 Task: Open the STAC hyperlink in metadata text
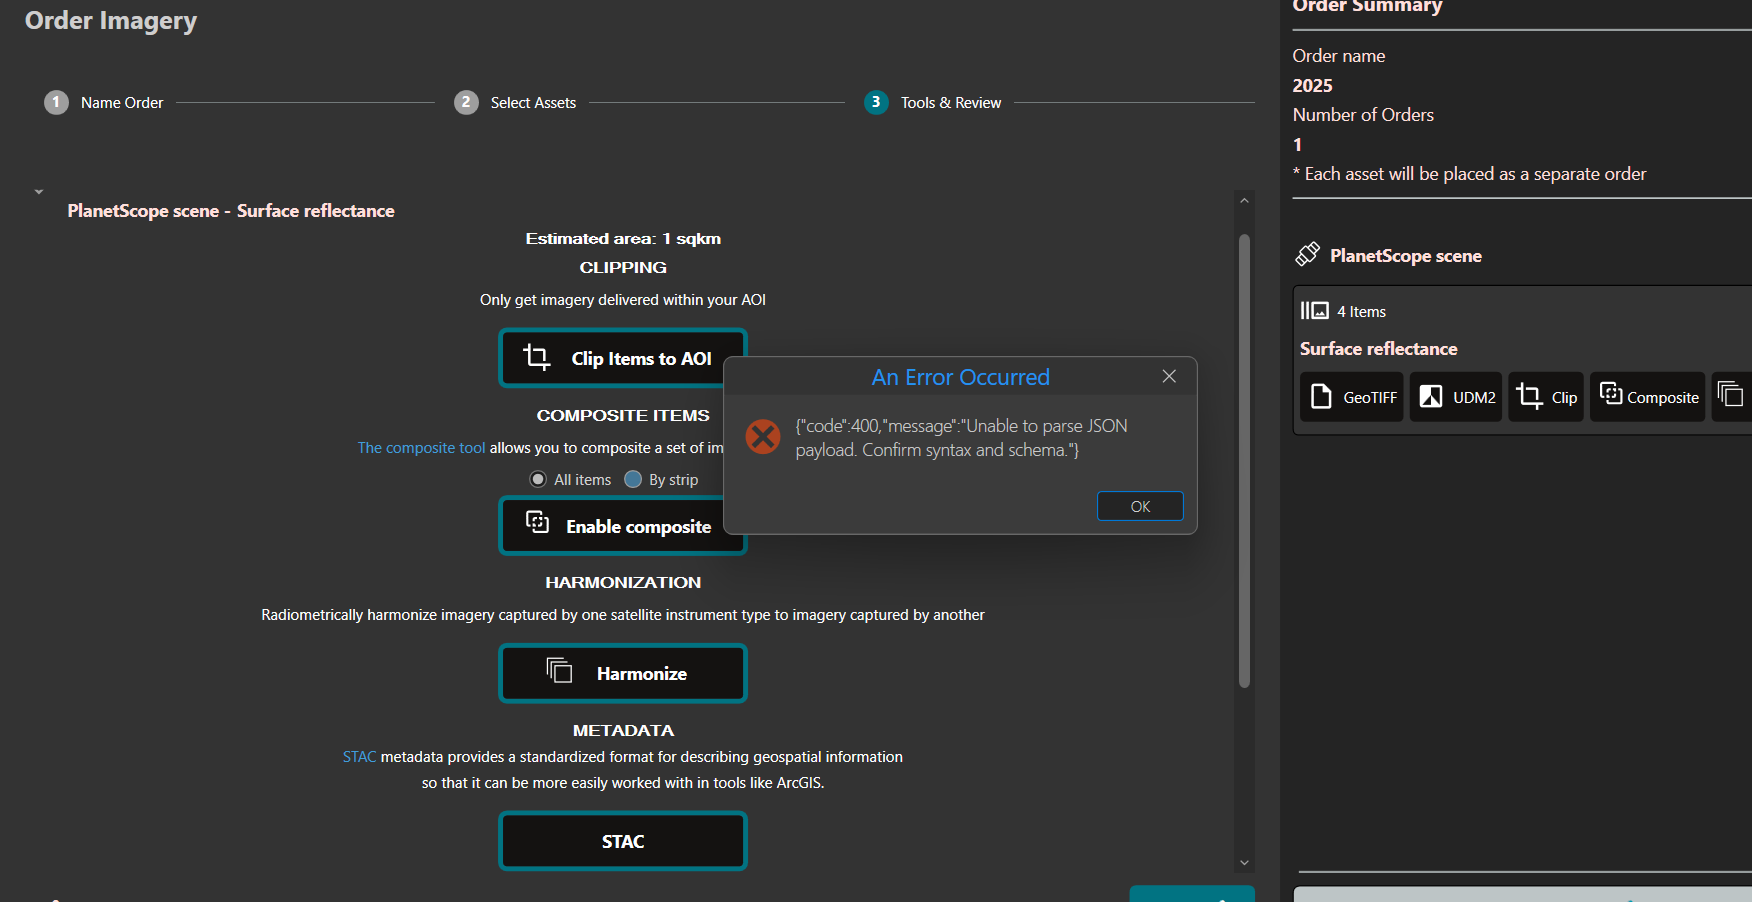coord(359,757)
